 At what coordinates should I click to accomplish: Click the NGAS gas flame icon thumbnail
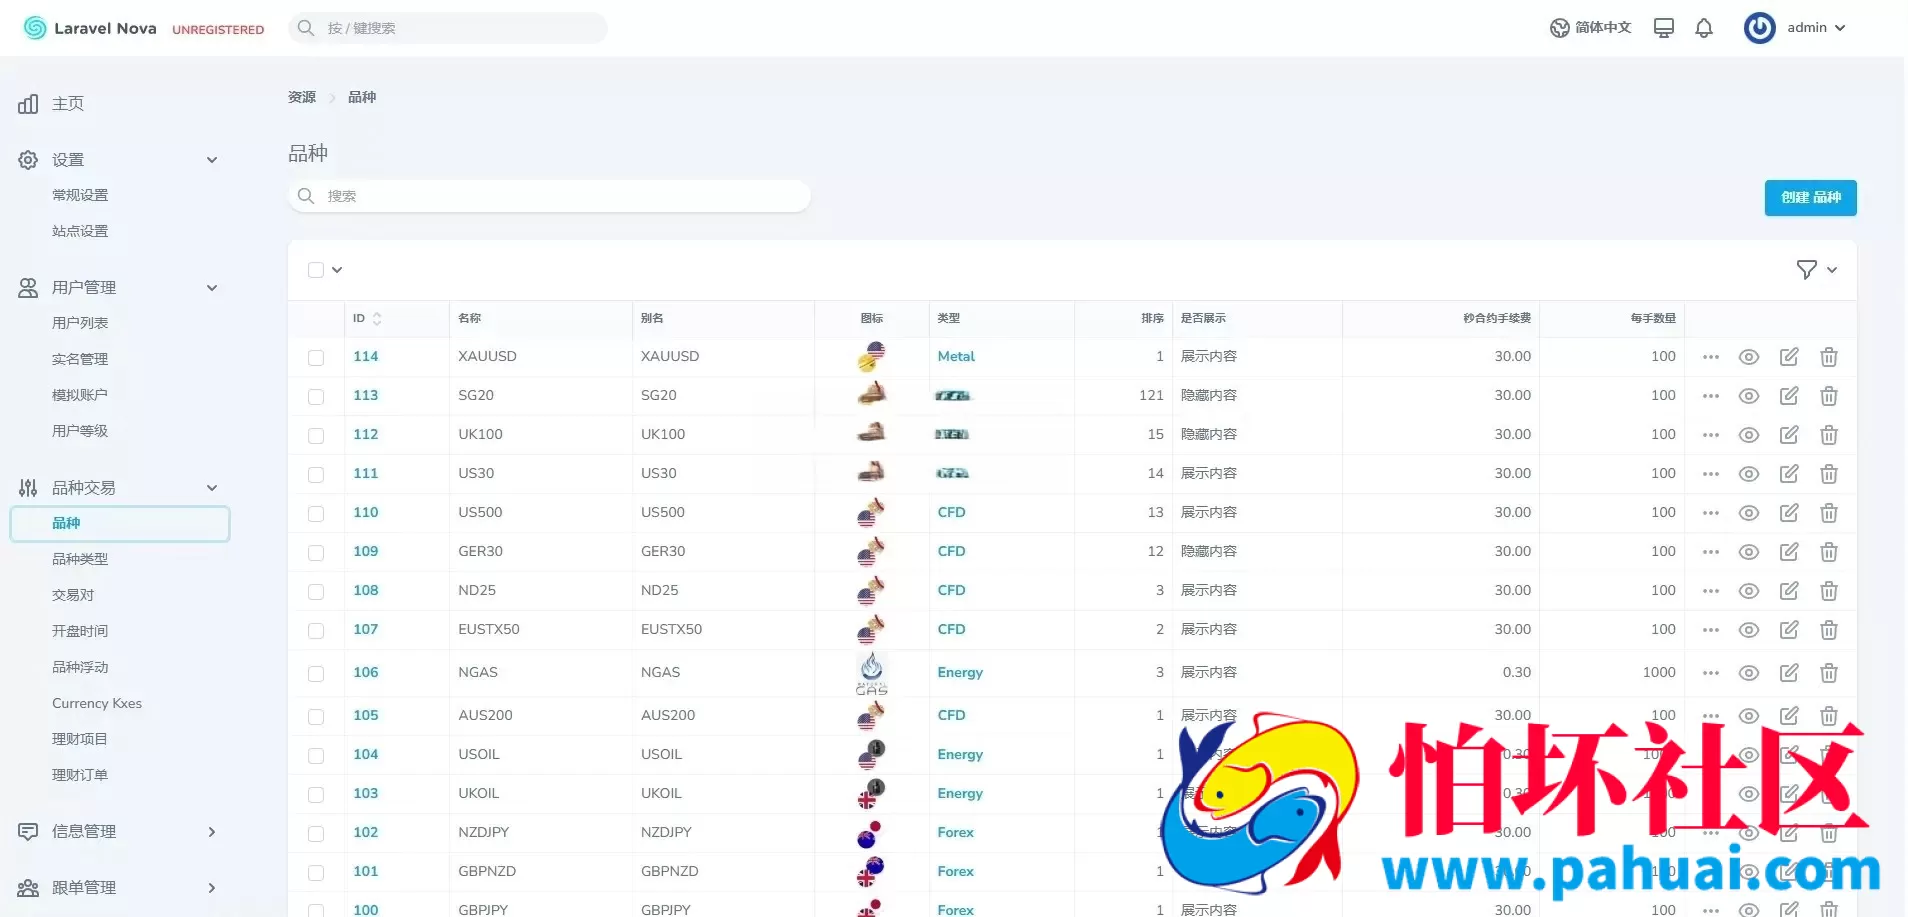coord(871,673)
